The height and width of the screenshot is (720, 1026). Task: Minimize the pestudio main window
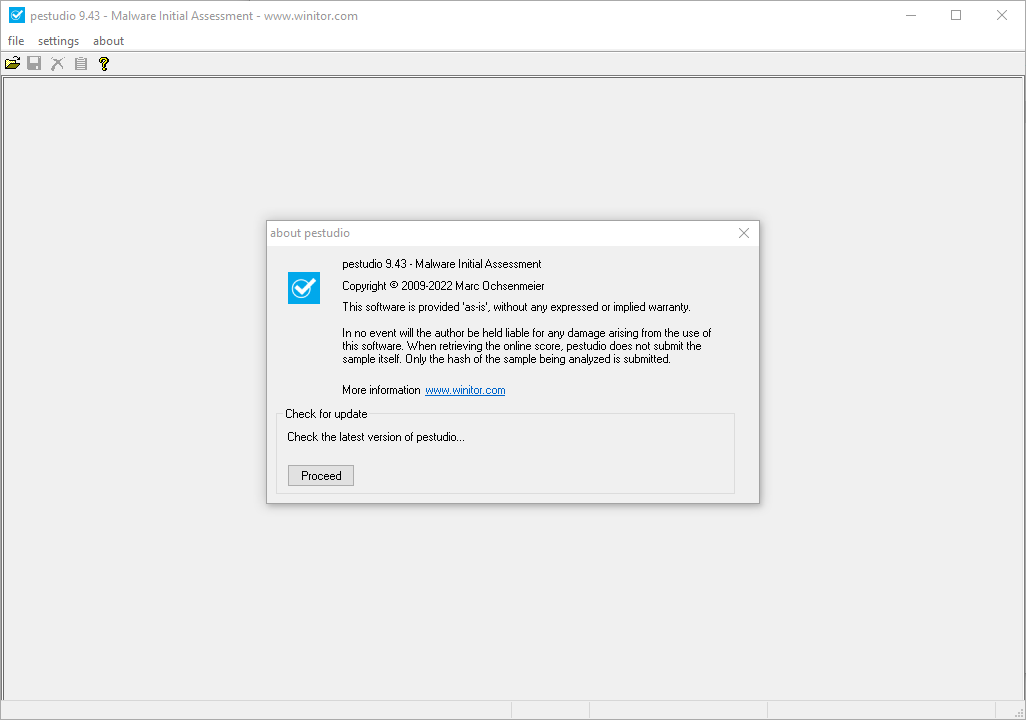point(910,15)
